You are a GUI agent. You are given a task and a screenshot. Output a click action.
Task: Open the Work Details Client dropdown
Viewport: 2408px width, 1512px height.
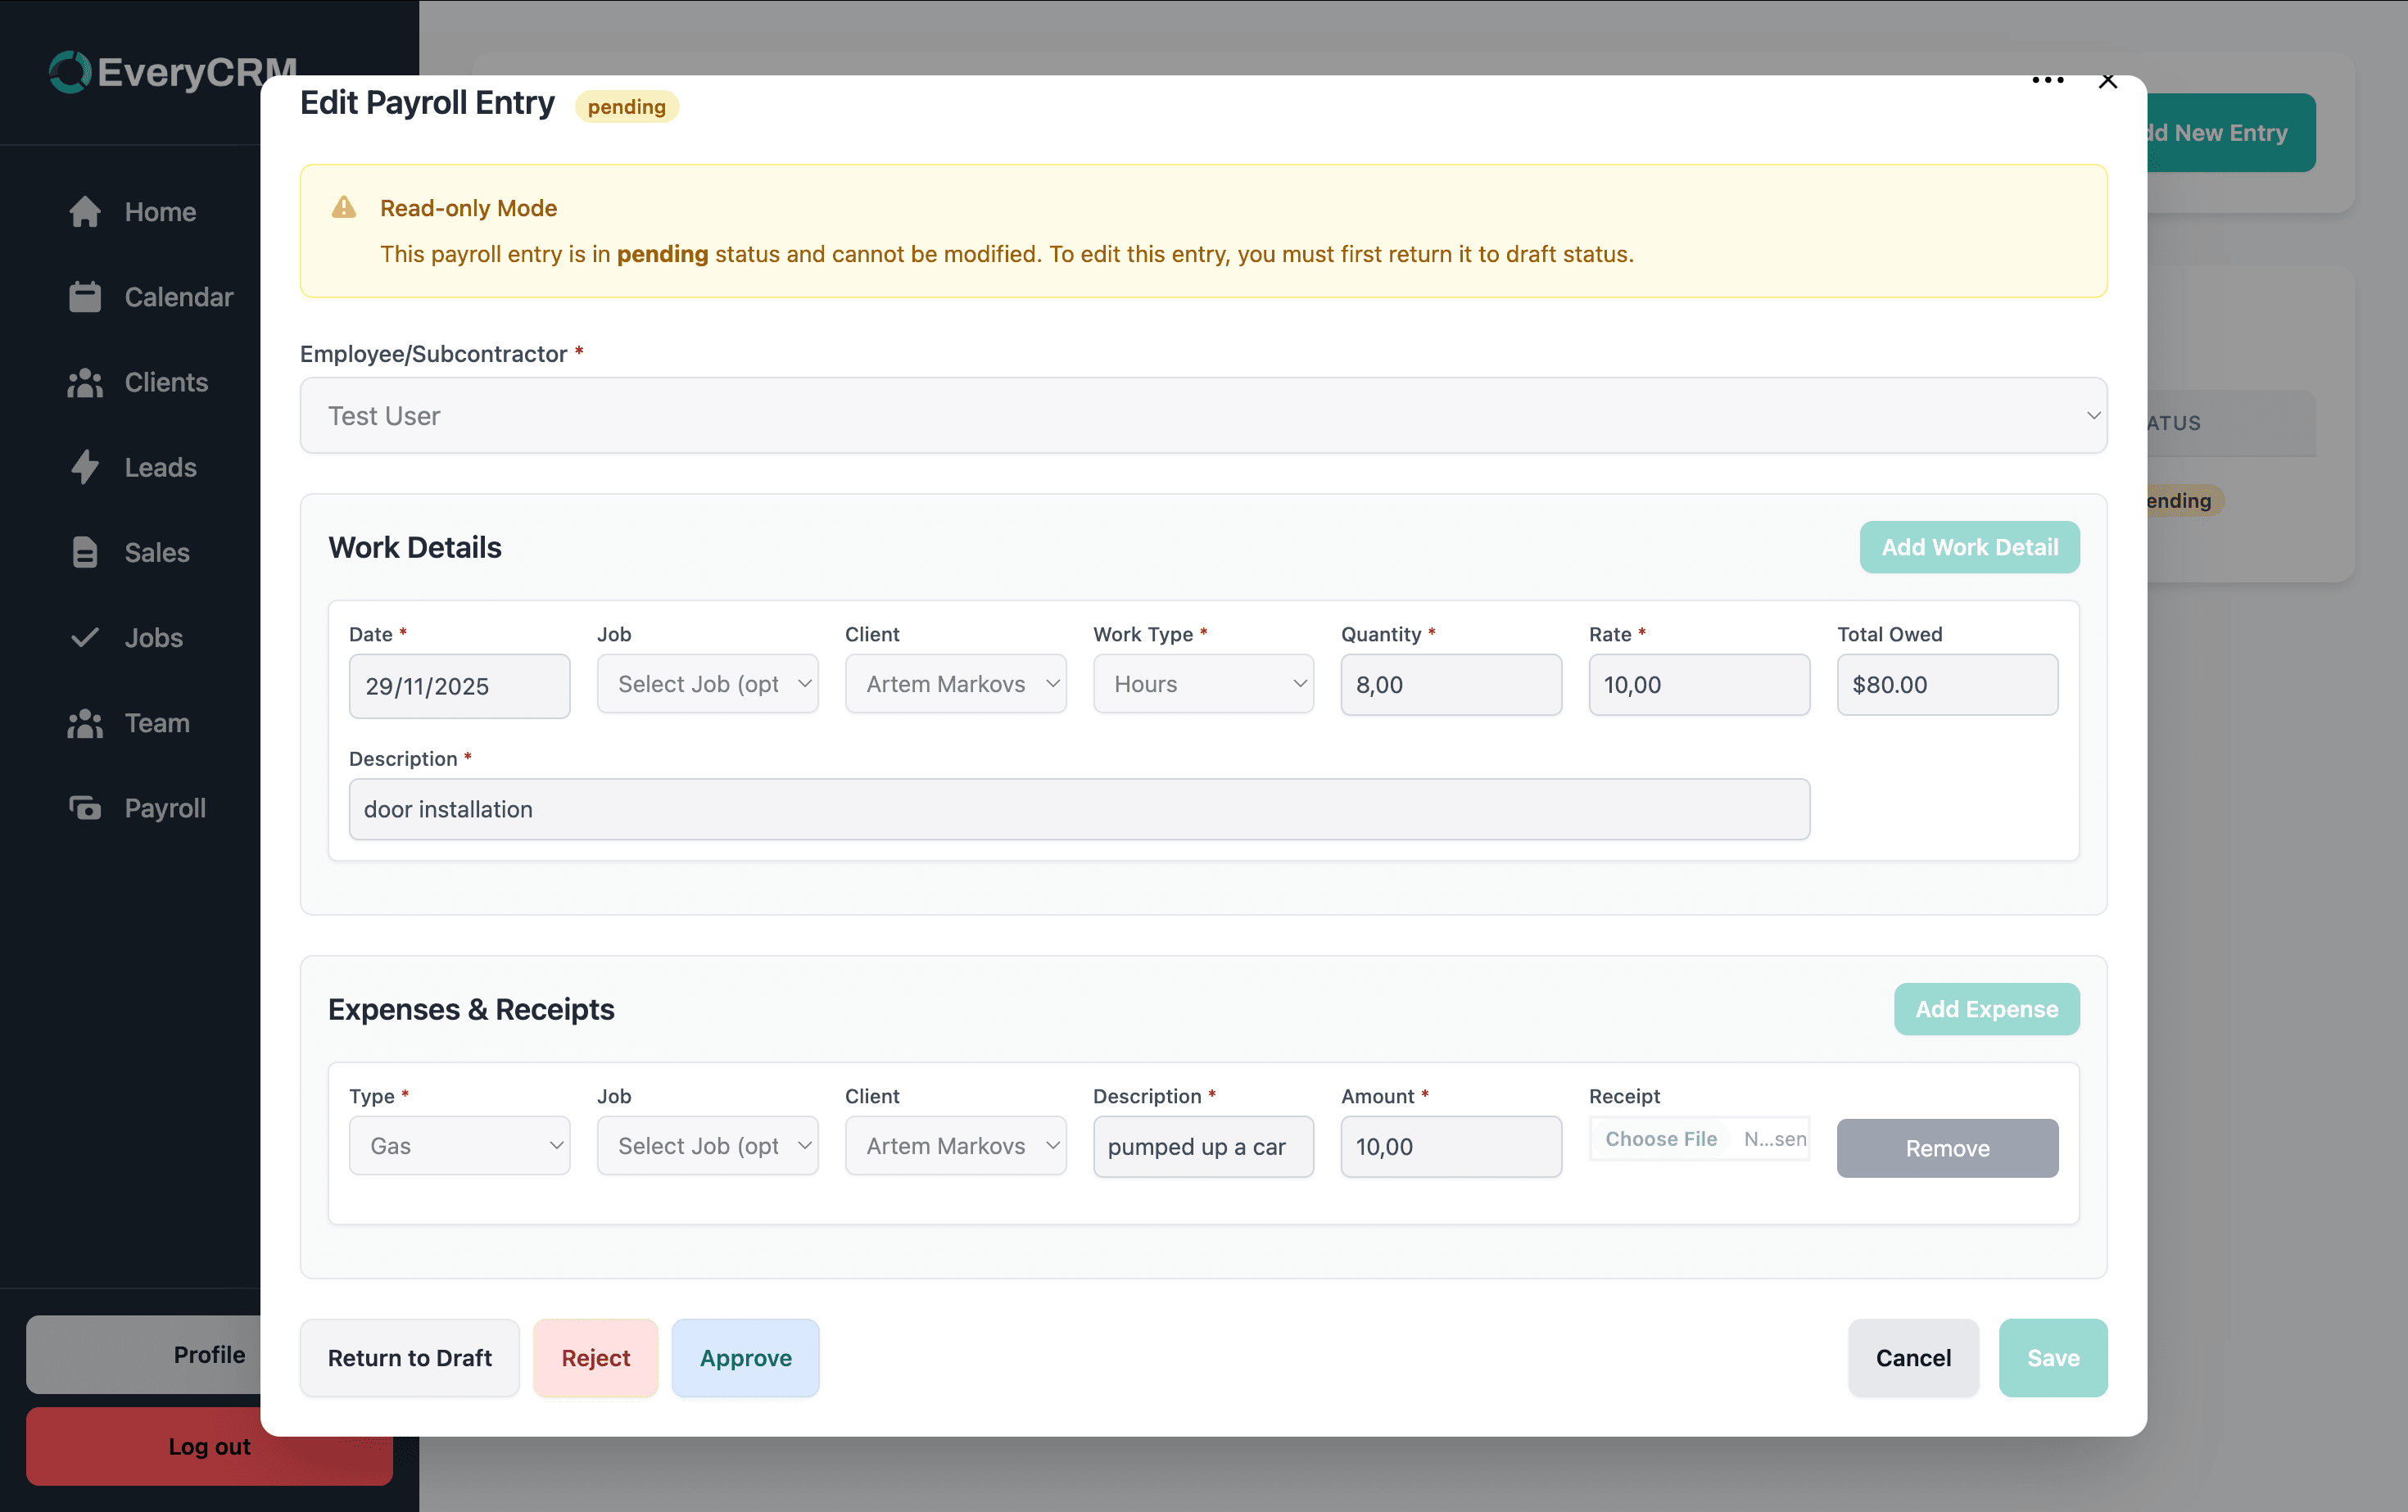pos(955,684)
